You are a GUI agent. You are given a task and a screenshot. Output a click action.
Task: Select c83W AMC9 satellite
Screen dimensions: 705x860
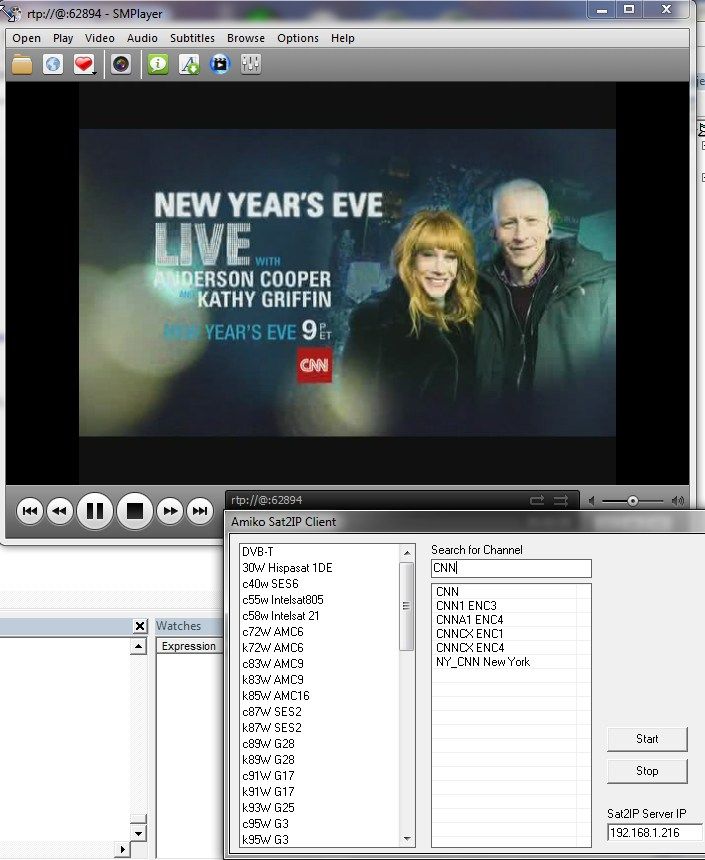click(x=321, y=664)
